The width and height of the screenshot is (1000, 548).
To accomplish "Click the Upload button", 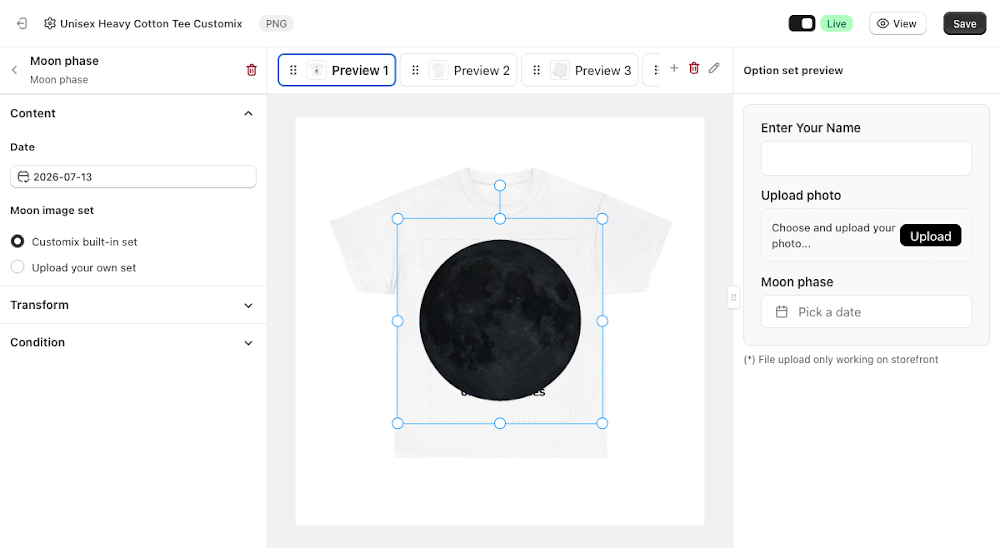I will 930,236.
